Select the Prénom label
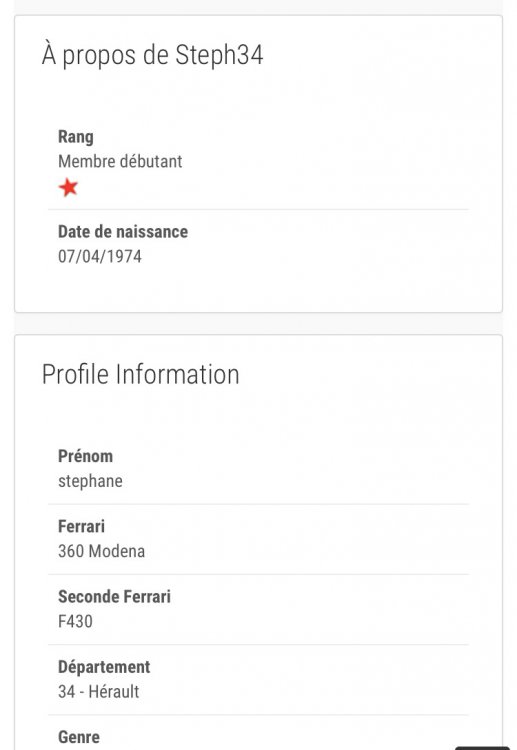Viewport: 517px width, 750px height. click(85, 456)
